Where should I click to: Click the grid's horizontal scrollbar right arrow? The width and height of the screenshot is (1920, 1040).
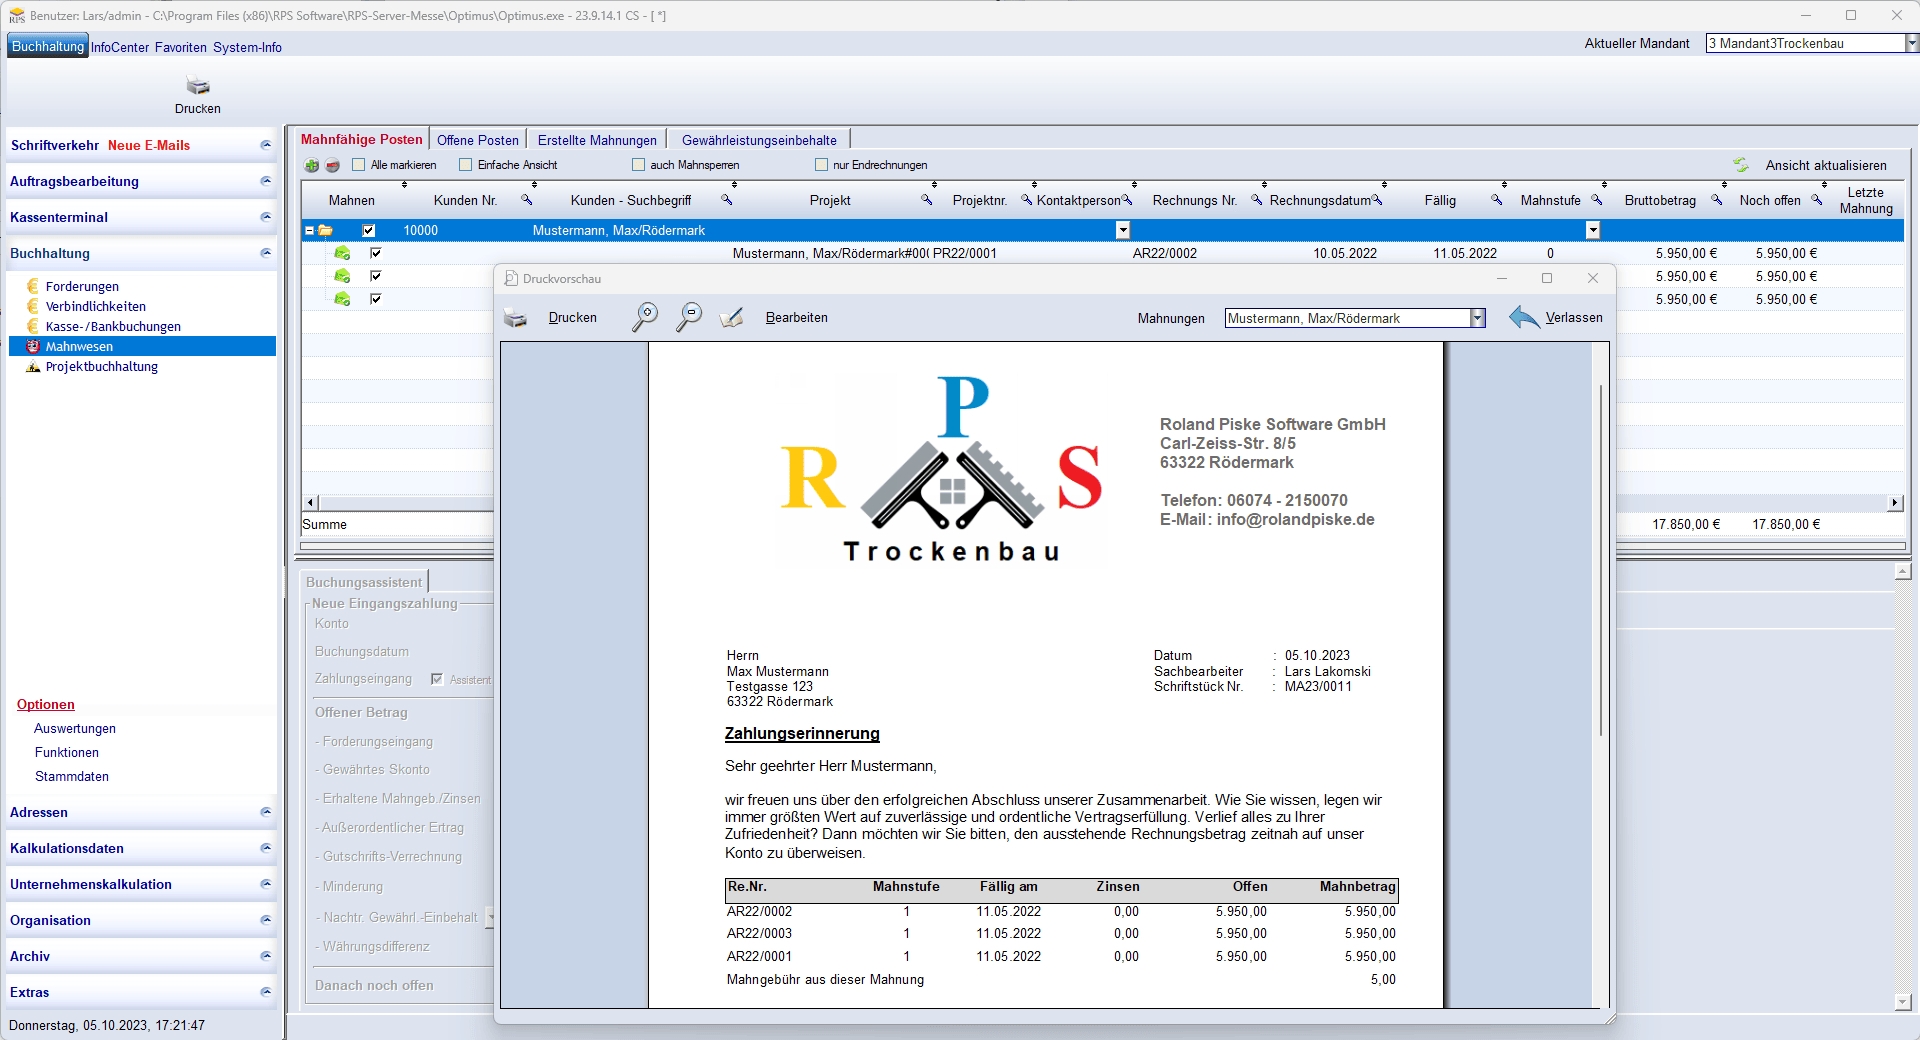(x=1895, y=502)
